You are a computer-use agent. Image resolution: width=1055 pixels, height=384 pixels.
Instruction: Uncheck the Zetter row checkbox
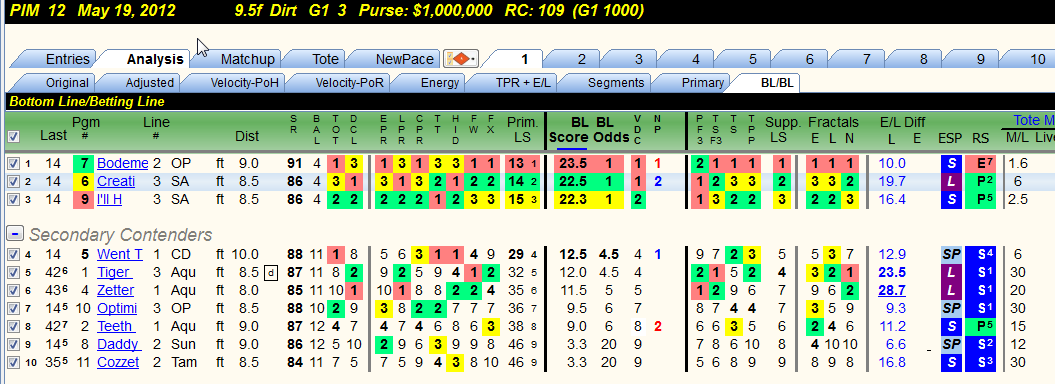(13, 291)
